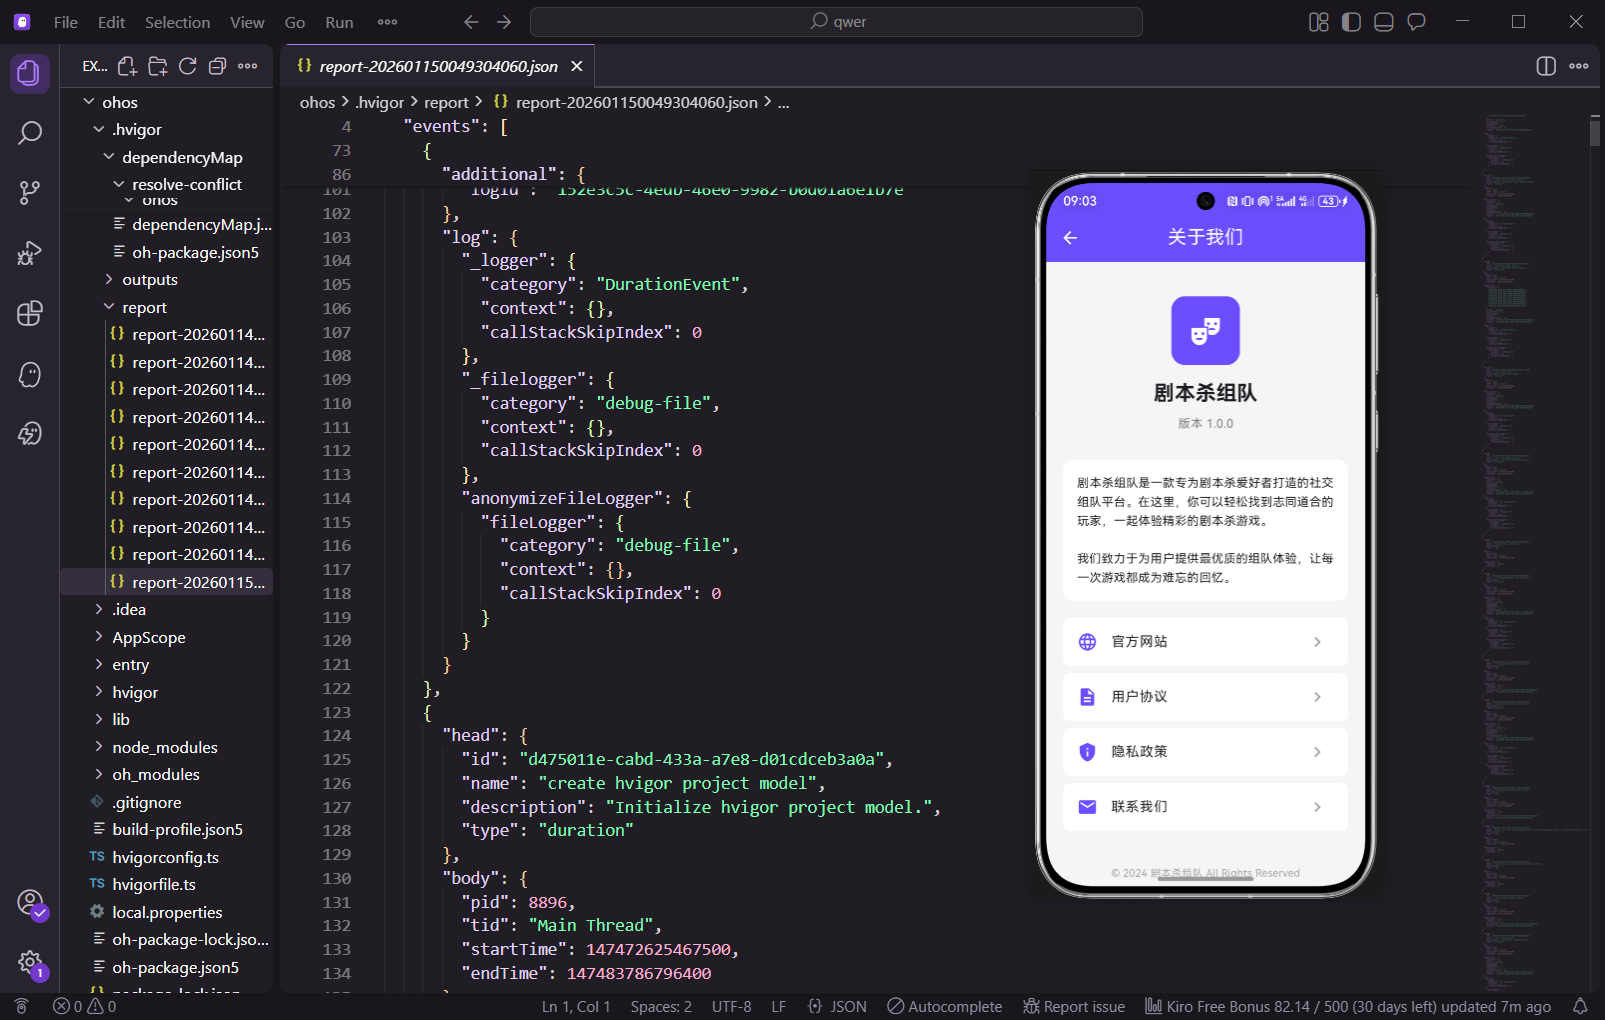Open the Kiro ghost panel icon
1605x1020 pixels.
coord(29,374)
